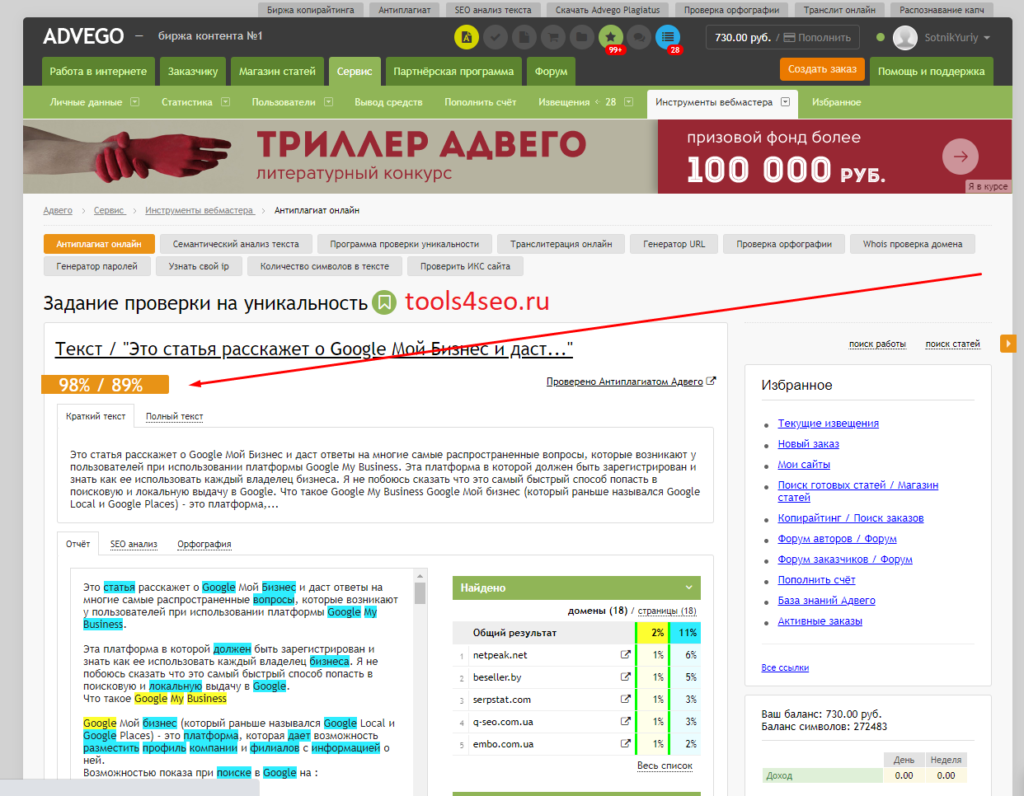
Task: Expand Статистика submenu arrow
Action: coord(225,102)
